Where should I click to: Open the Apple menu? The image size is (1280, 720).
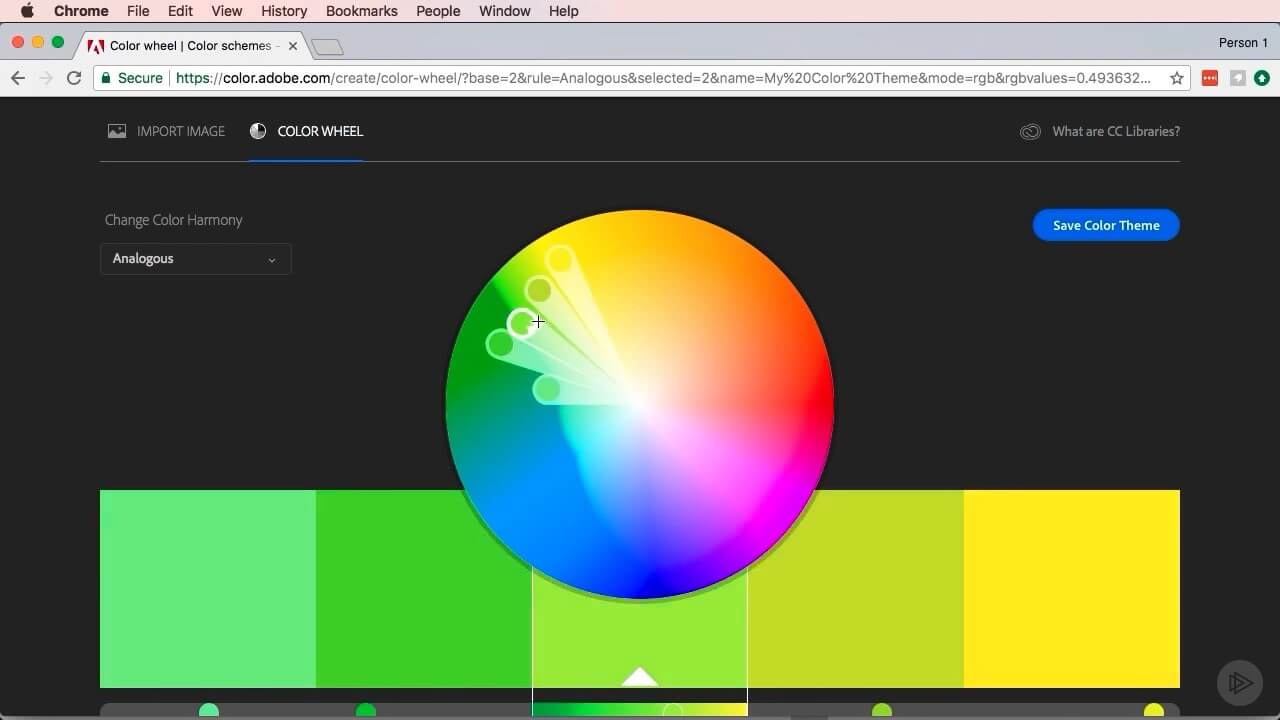[27, 11]
